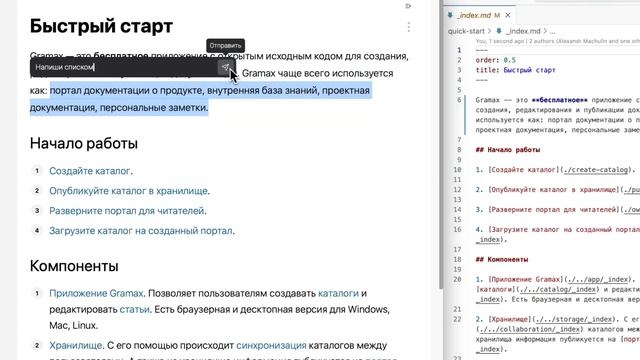This screenshot has height=360, width=640.
Task: Open the "Создайте каталог" link
Action: [x=89, y=171]
